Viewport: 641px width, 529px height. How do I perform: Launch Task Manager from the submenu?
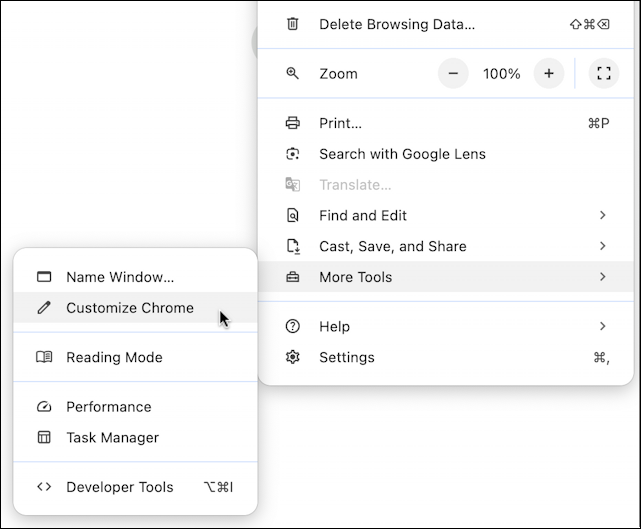click(135, 437)
